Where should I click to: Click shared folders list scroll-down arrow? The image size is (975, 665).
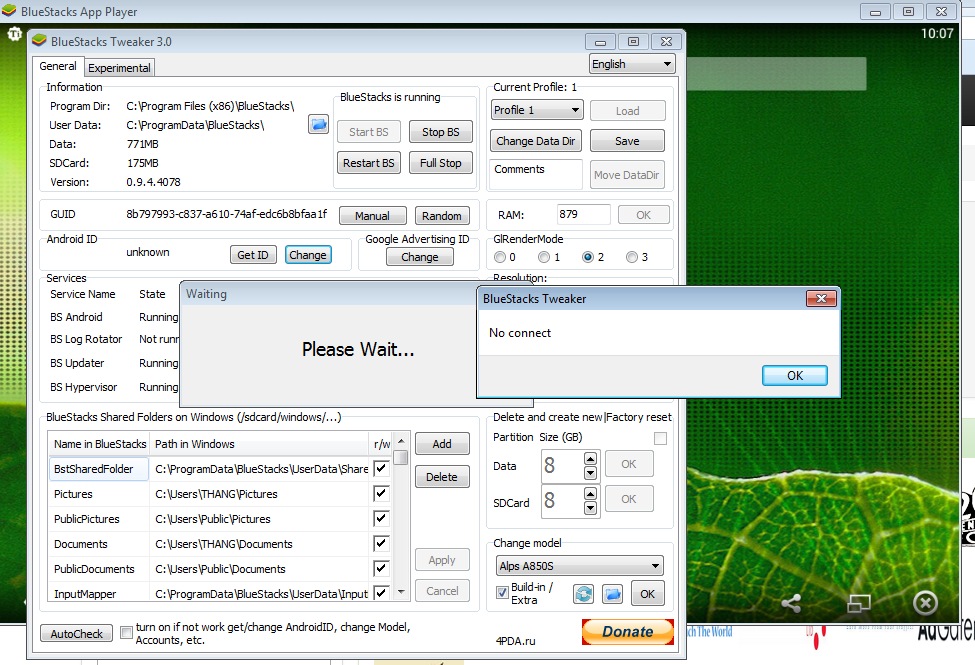tap(401, 592)
